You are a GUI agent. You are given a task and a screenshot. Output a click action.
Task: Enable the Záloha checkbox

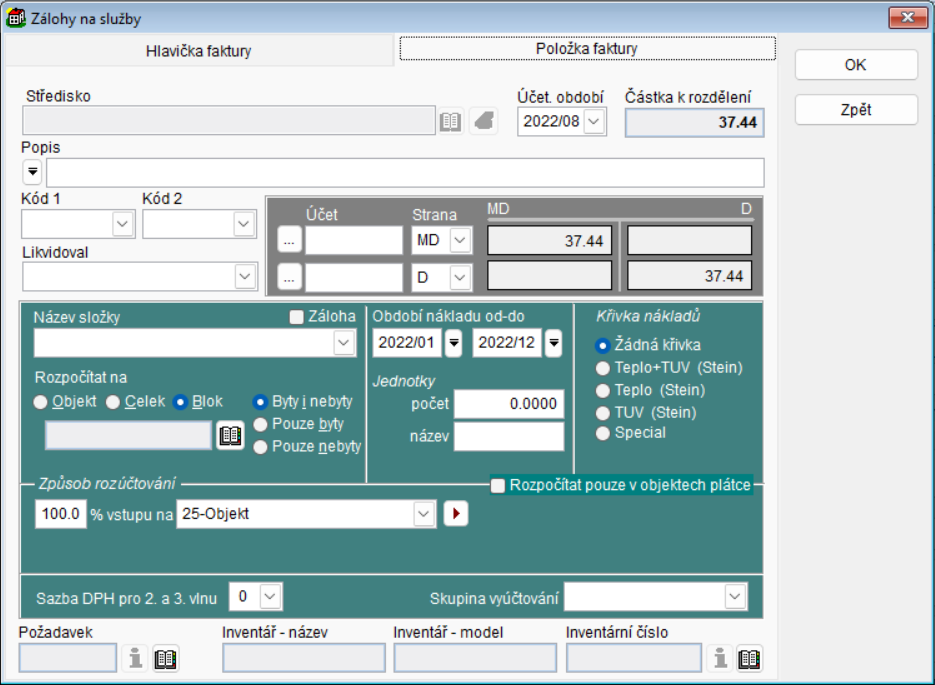[x=296, y=317]
